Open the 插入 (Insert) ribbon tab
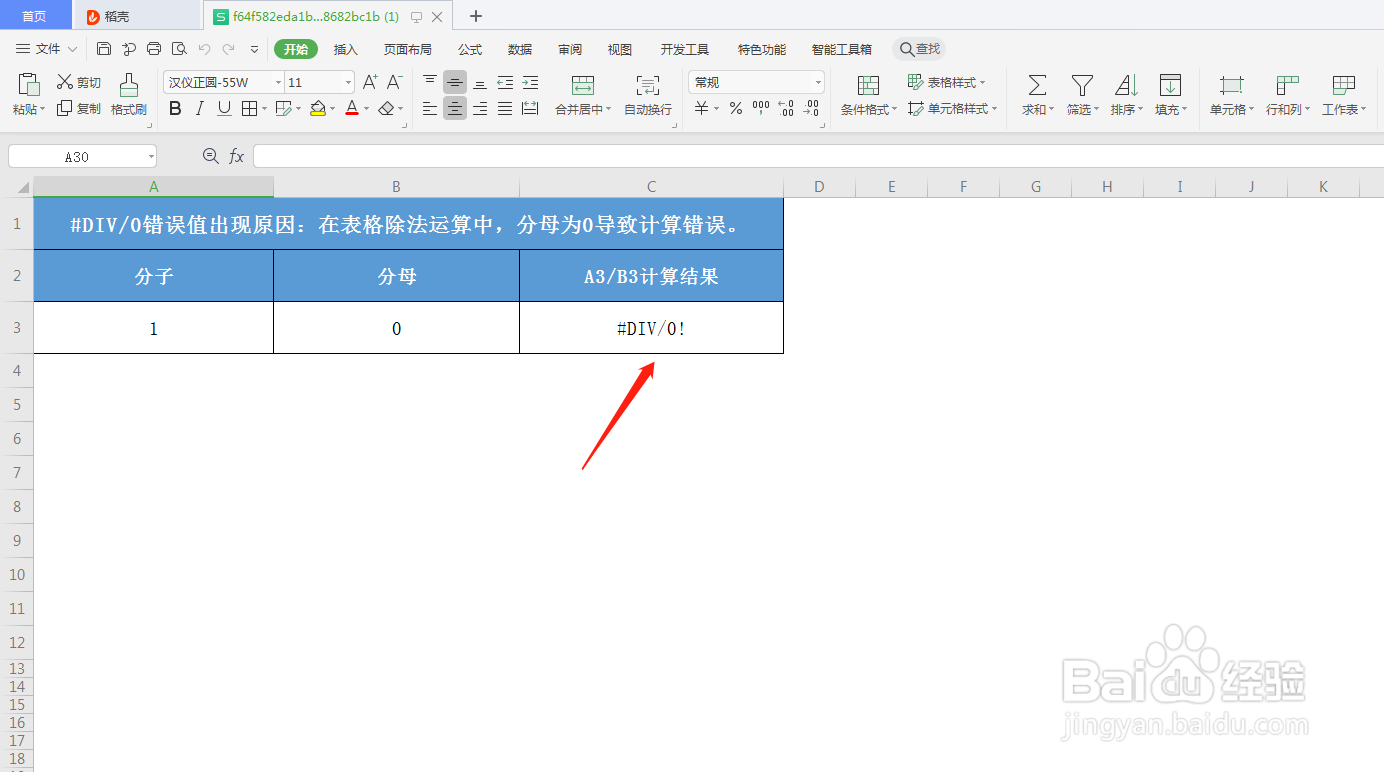 point(346,49)
